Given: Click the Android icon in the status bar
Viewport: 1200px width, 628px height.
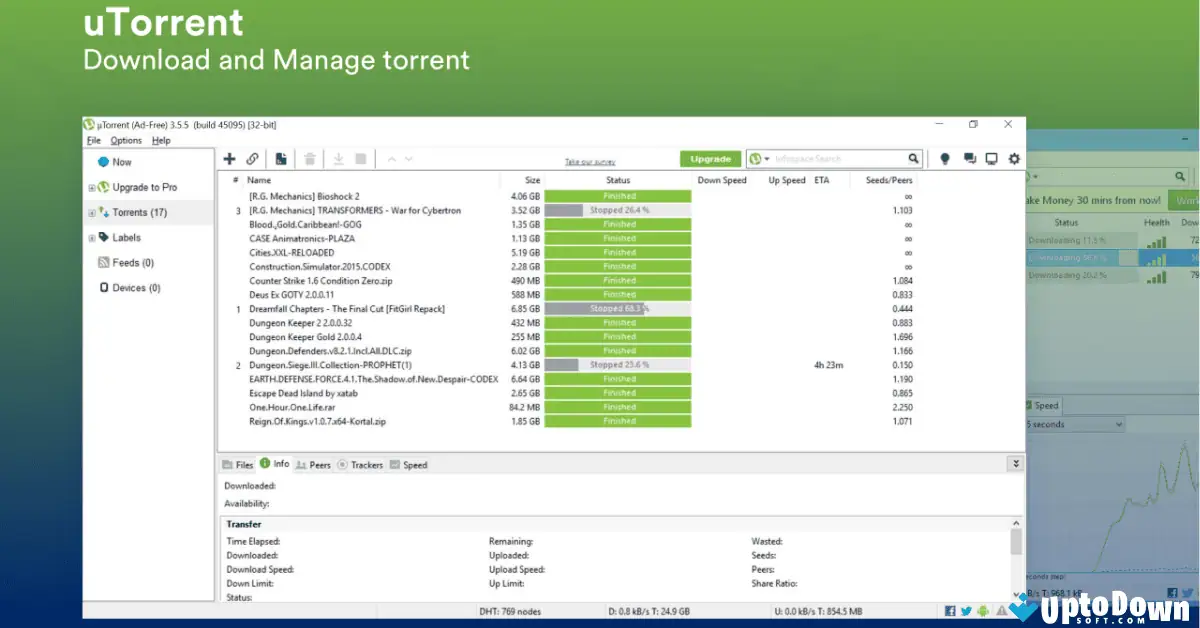Looking at the screenshot, I should click(x=982, y=610).
